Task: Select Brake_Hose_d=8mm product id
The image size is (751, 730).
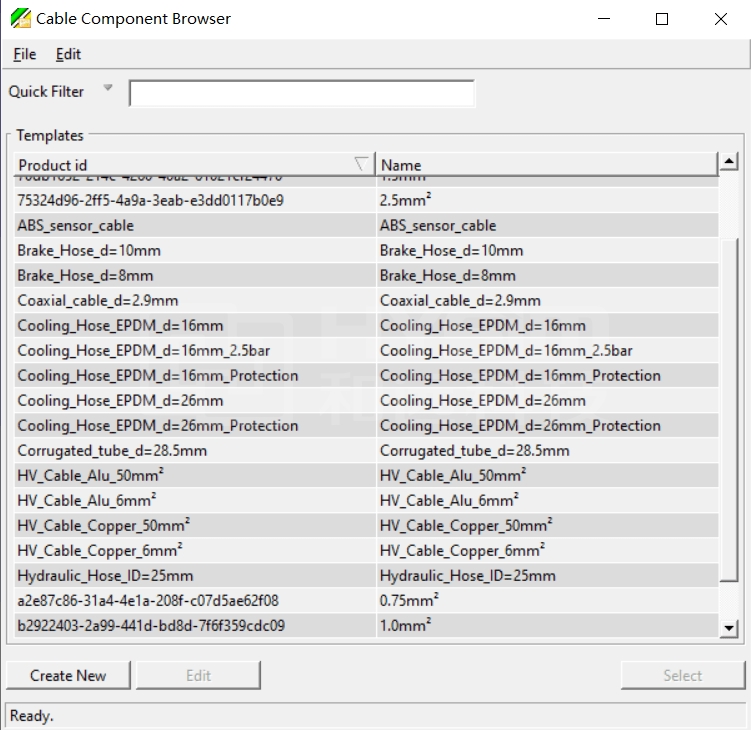Action: 195,275
